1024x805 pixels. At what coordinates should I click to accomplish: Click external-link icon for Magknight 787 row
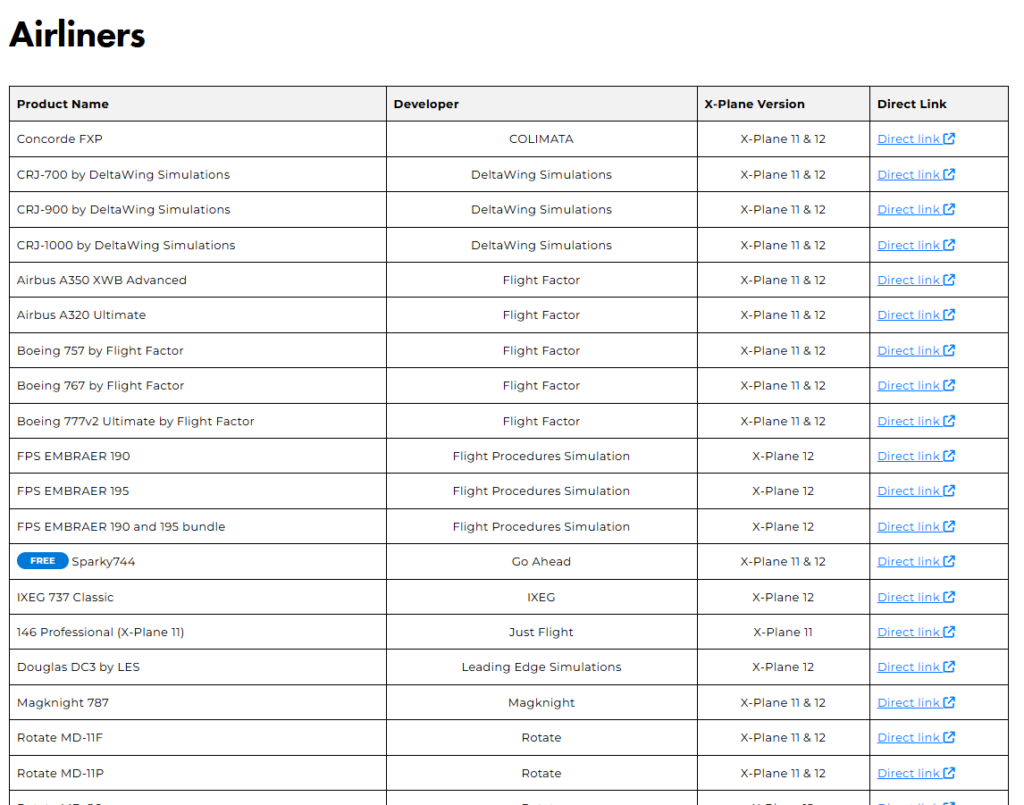pyautogui.click(x=949, y=702)
